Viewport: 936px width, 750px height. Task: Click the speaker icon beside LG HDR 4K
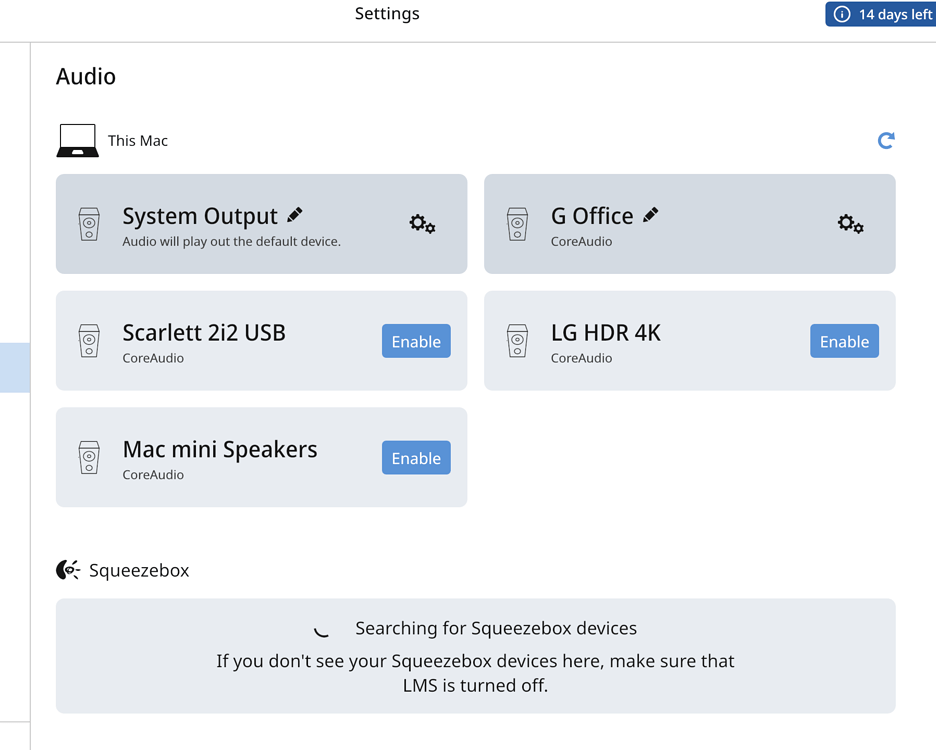point(517,340)
